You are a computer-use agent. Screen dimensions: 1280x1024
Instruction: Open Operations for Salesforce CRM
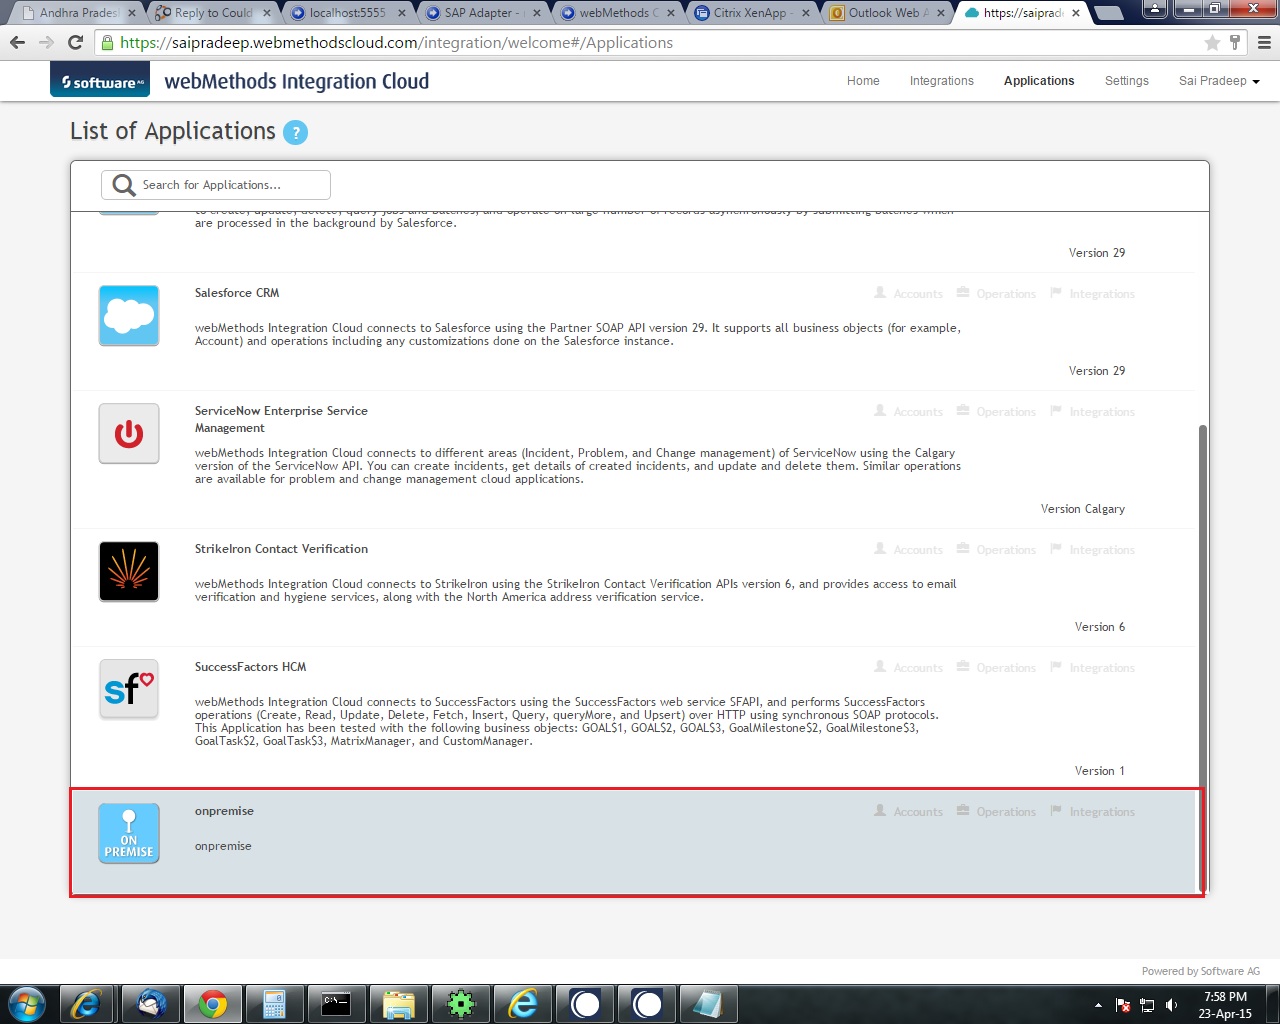(996, 294)
